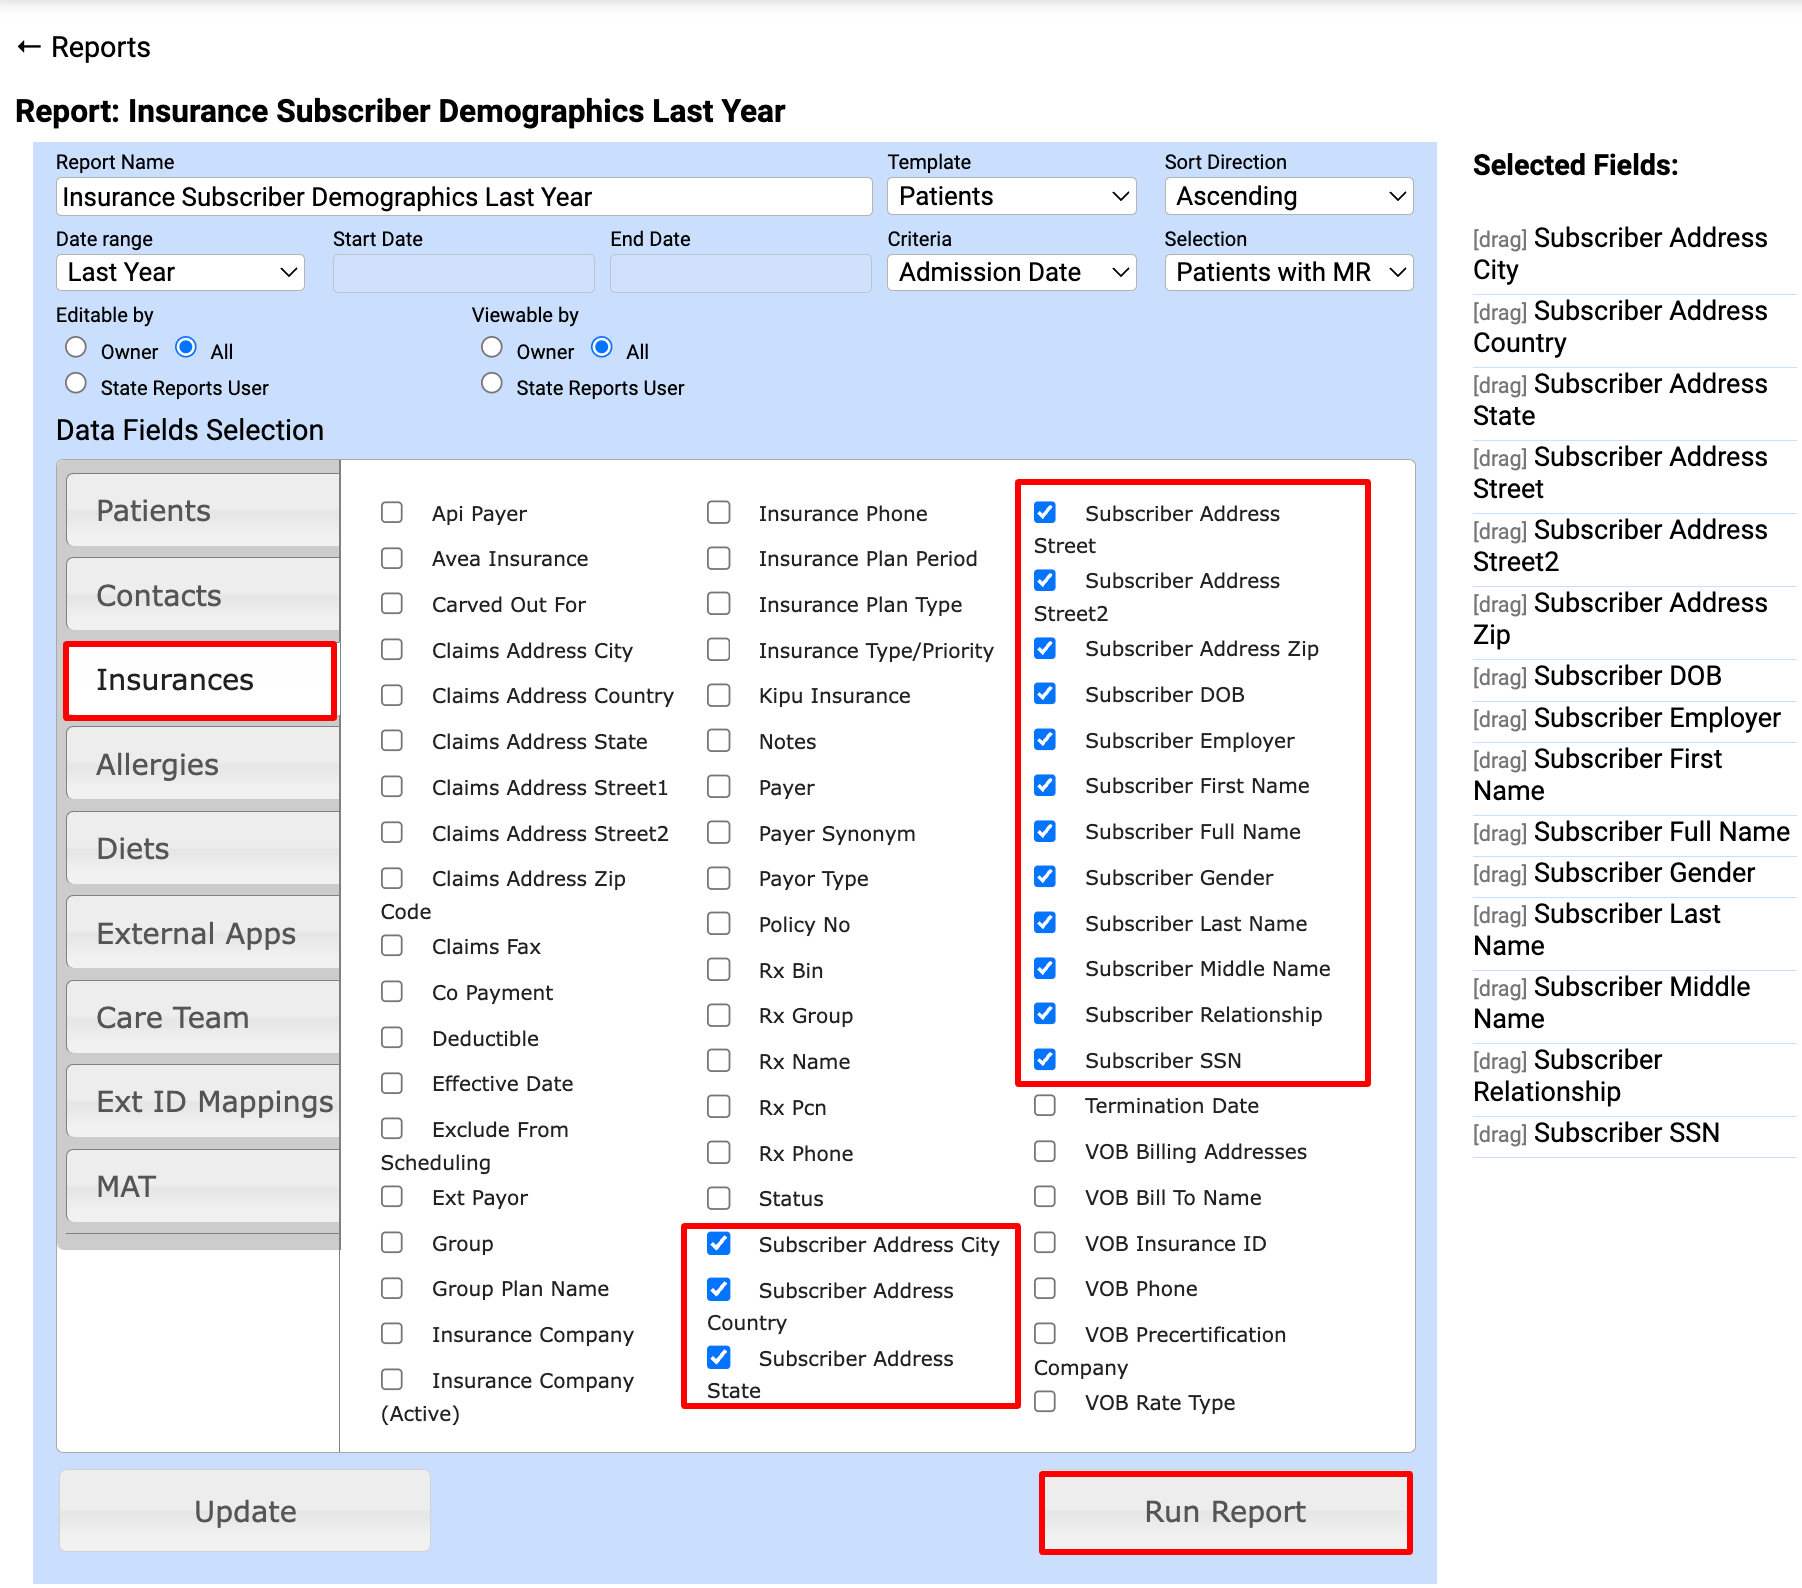
Task: Check the Insurance Company field checkbox
Action: pos(392,1334)
